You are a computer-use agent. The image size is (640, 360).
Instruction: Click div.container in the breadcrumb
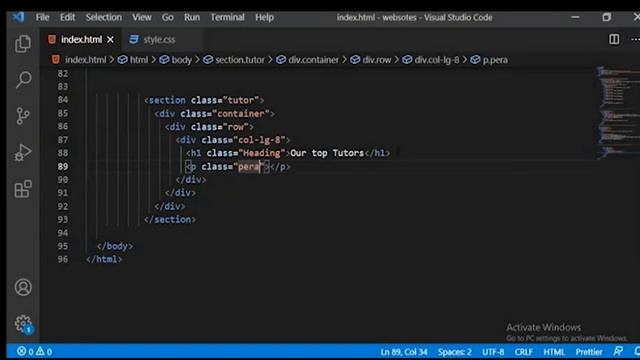coord(313,60)
